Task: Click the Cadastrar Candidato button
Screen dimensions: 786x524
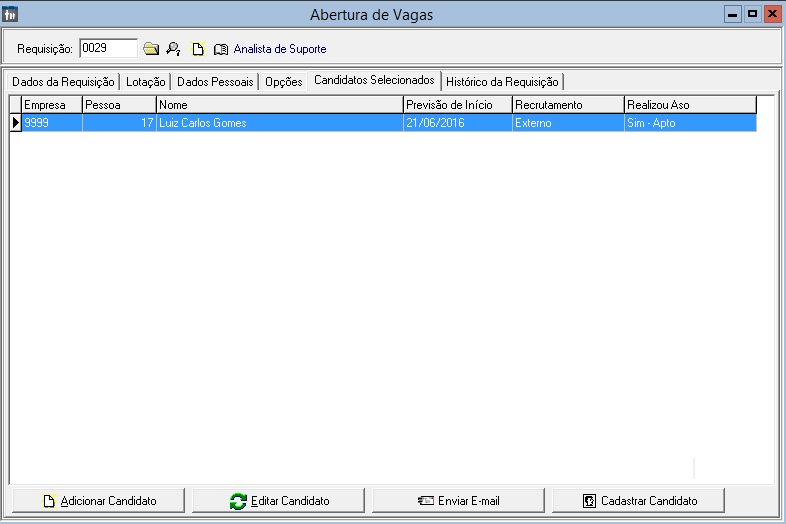Action: (x=638, y=501)
